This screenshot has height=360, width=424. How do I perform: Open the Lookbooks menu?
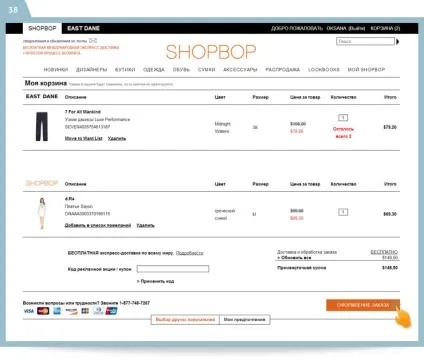click(324, 70)
